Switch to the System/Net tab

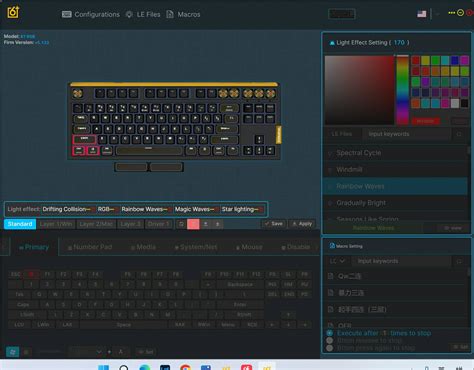pyautogui.click(x=196, y=247)
